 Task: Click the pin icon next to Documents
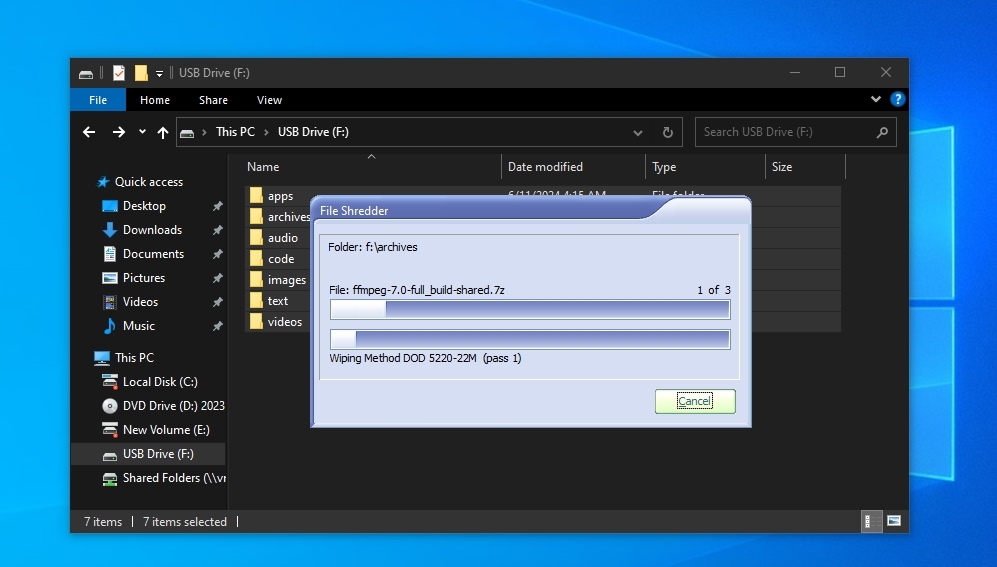tap(217, 254)
